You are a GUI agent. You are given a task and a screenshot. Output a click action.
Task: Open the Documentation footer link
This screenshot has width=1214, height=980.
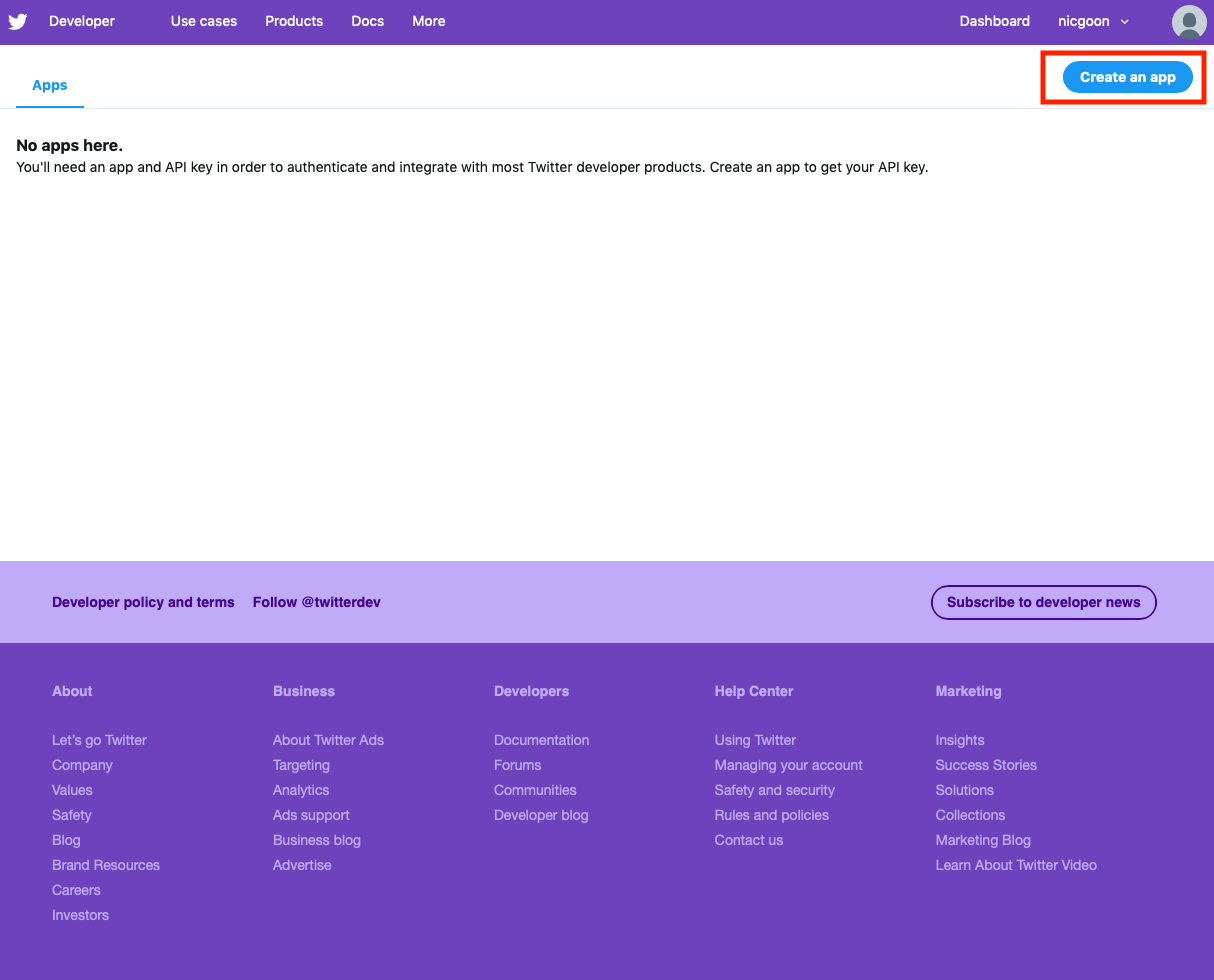click(541, 740)
